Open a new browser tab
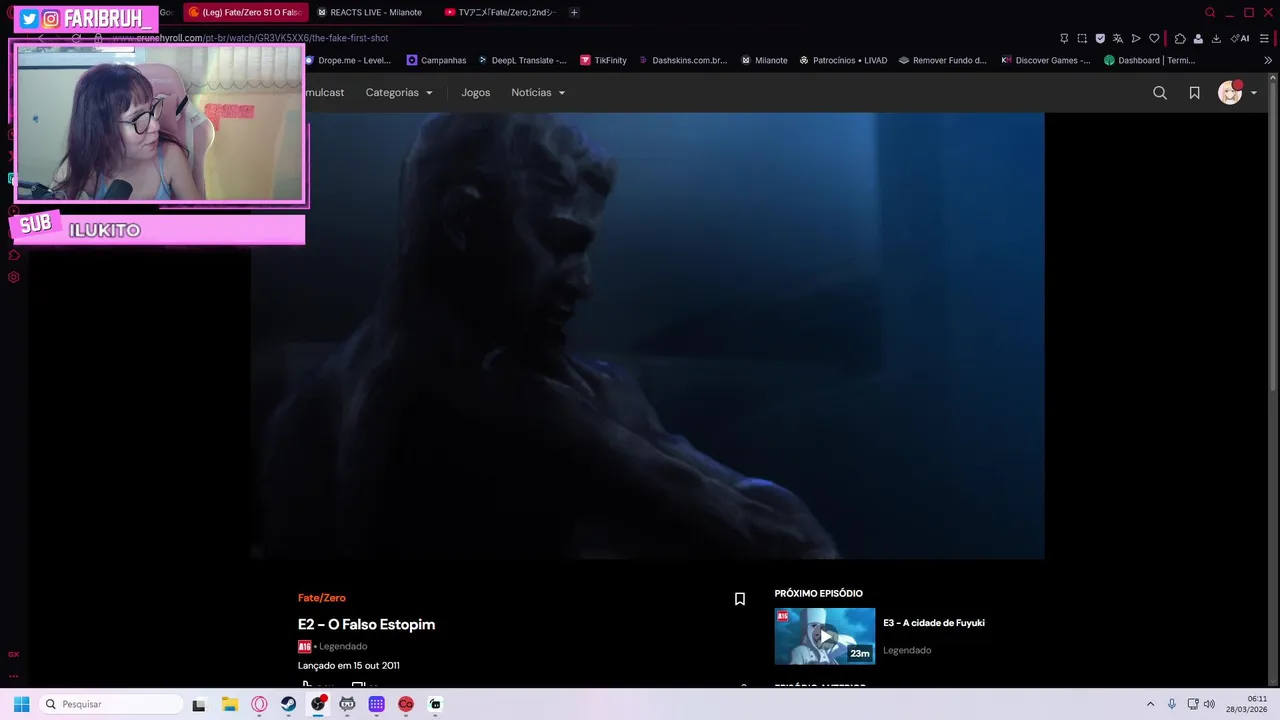 pos(574,12)
